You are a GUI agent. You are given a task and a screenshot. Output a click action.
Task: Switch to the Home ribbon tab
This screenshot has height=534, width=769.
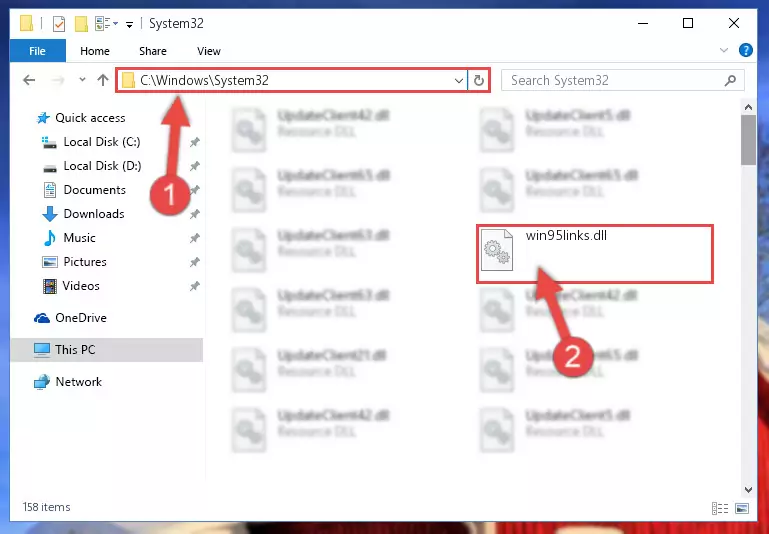(x=95, y=51)
